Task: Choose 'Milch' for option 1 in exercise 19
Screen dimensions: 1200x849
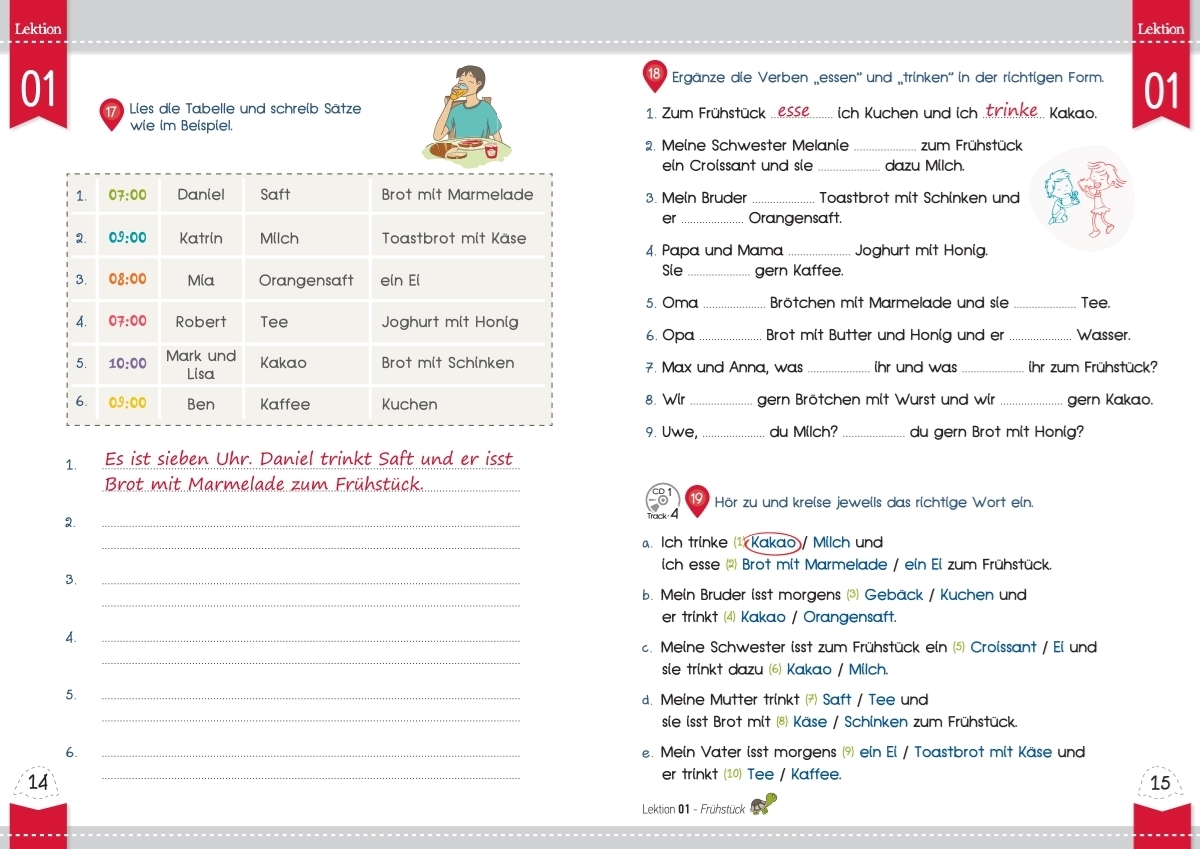Action: tap(831, 543)
